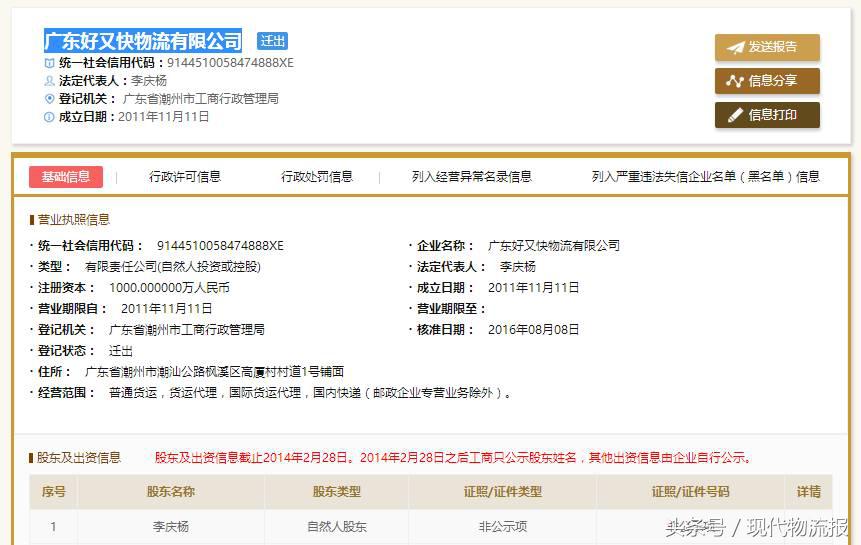Open 列入严重违法失信企业名单（黑名单）信息 tab
The image size is (861, 545).
(706, 177)
